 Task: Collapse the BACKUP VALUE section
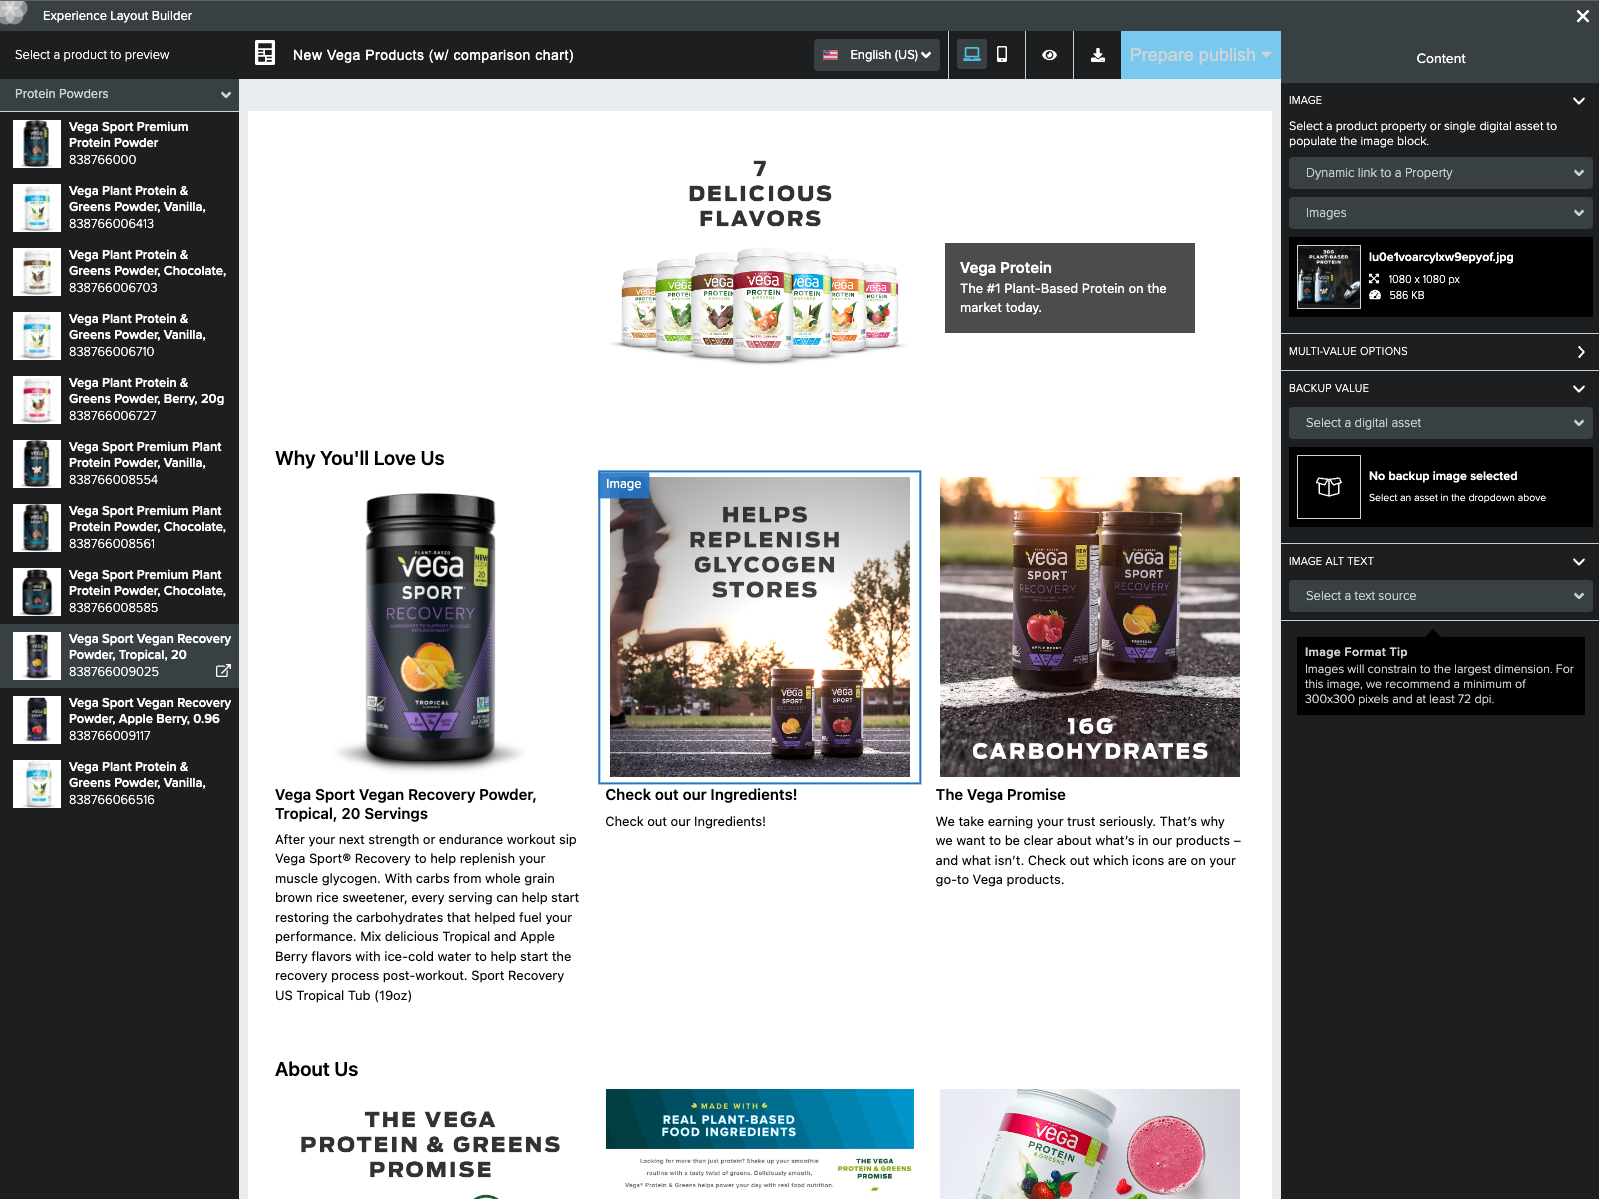point(1578,388)
